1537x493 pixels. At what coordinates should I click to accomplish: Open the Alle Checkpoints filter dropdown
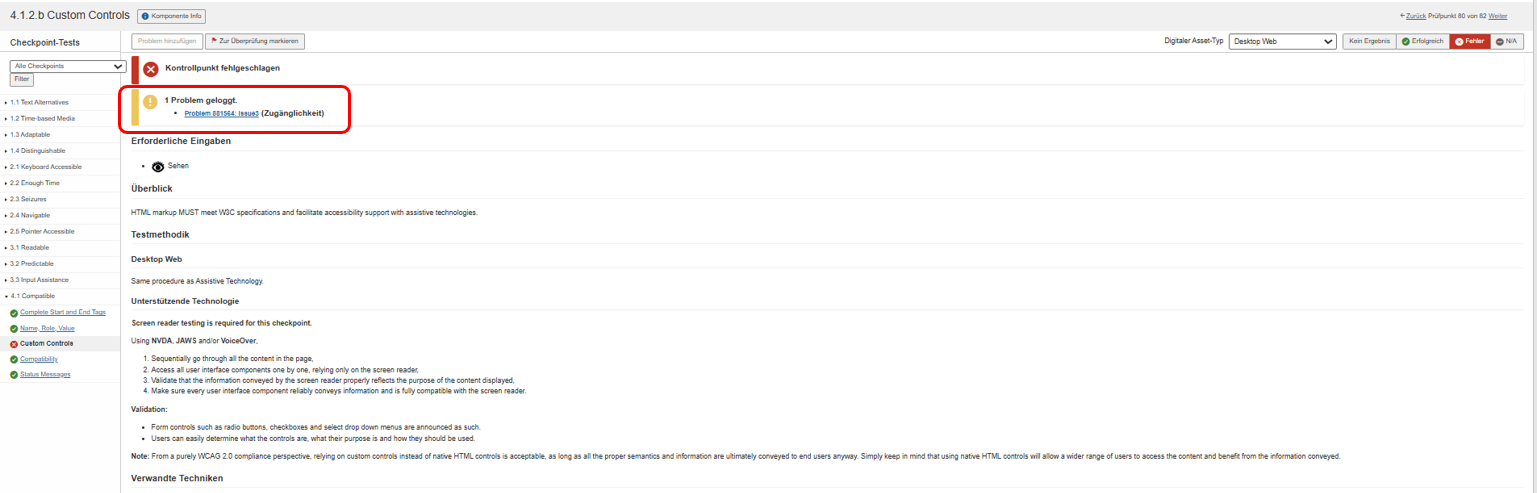pyautogui.click(x=67, y=66)
